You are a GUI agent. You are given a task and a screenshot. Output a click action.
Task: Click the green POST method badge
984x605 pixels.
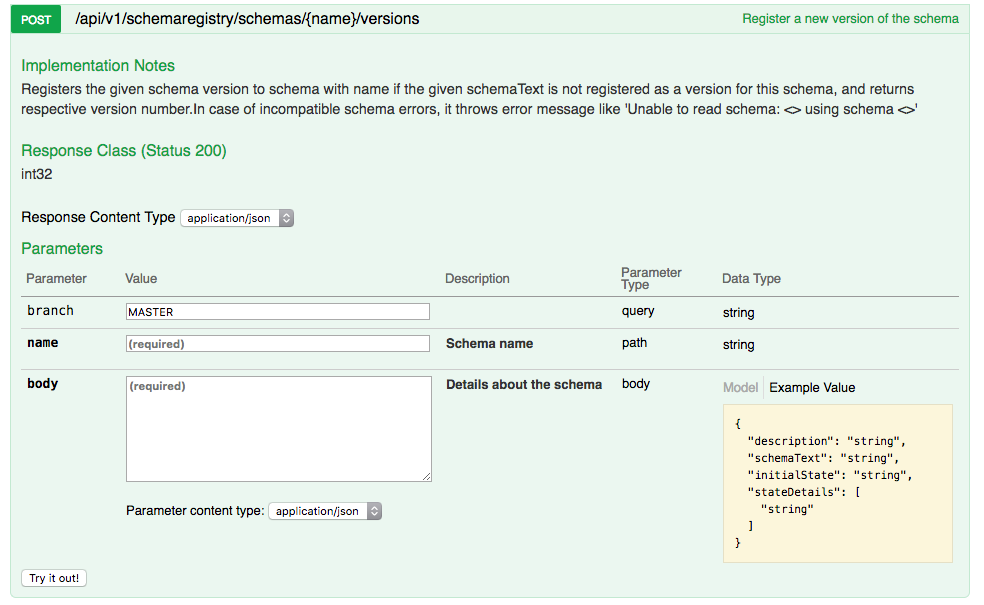(35, 19)
